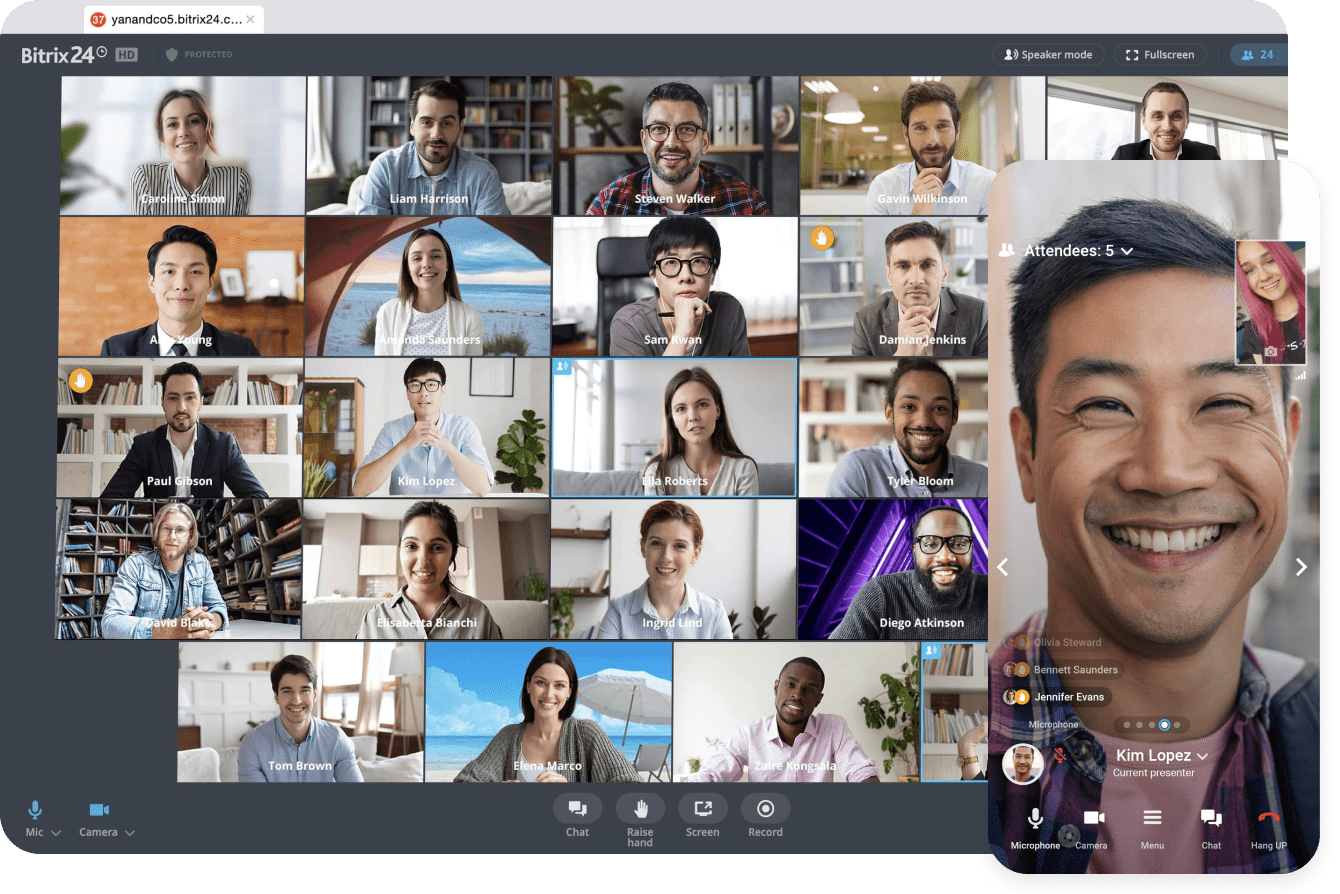Start screen sharing with Screen icon
The image size is (1340, 894).
[x=702, y=809]
